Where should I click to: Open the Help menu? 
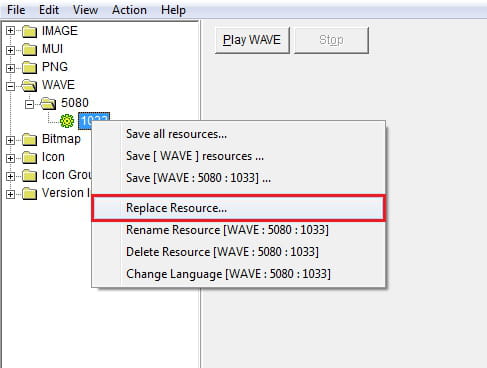(x=173, y=10)
